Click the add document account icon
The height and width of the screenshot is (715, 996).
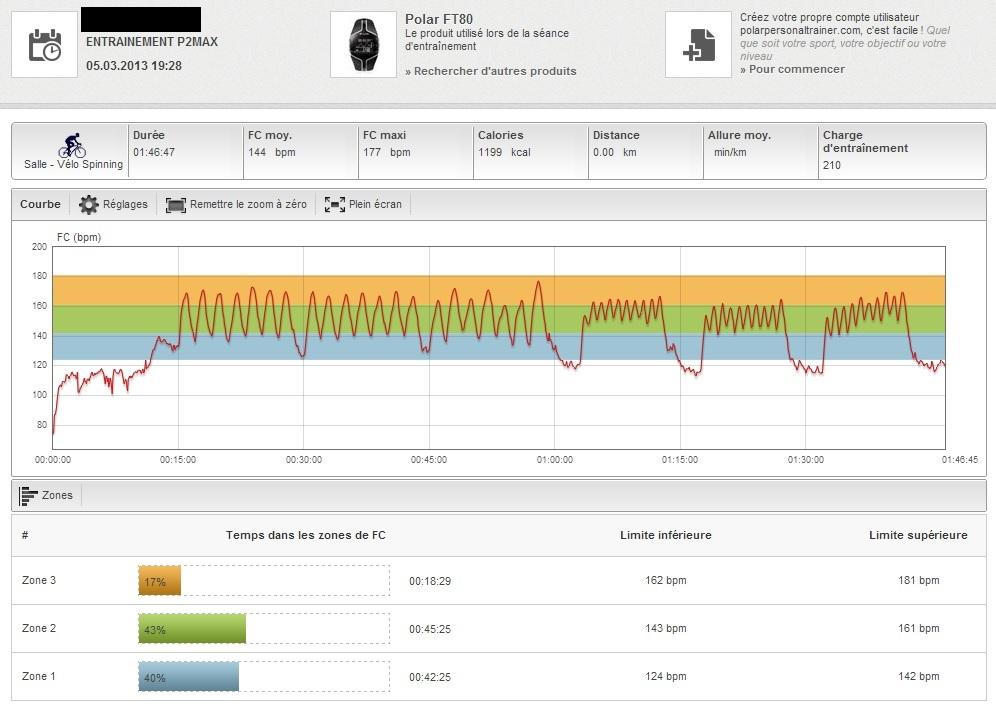click(698, 45)
